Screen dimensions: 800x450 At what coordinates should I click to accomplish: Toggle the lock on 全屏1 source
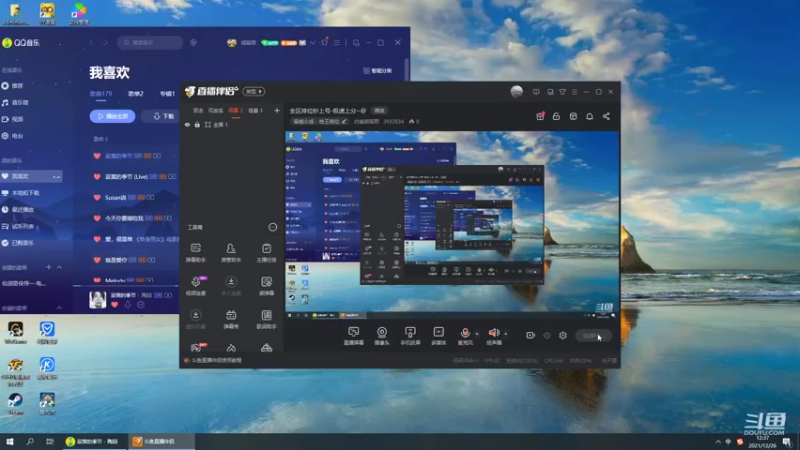pyautogui.click(x=197, y=124)
